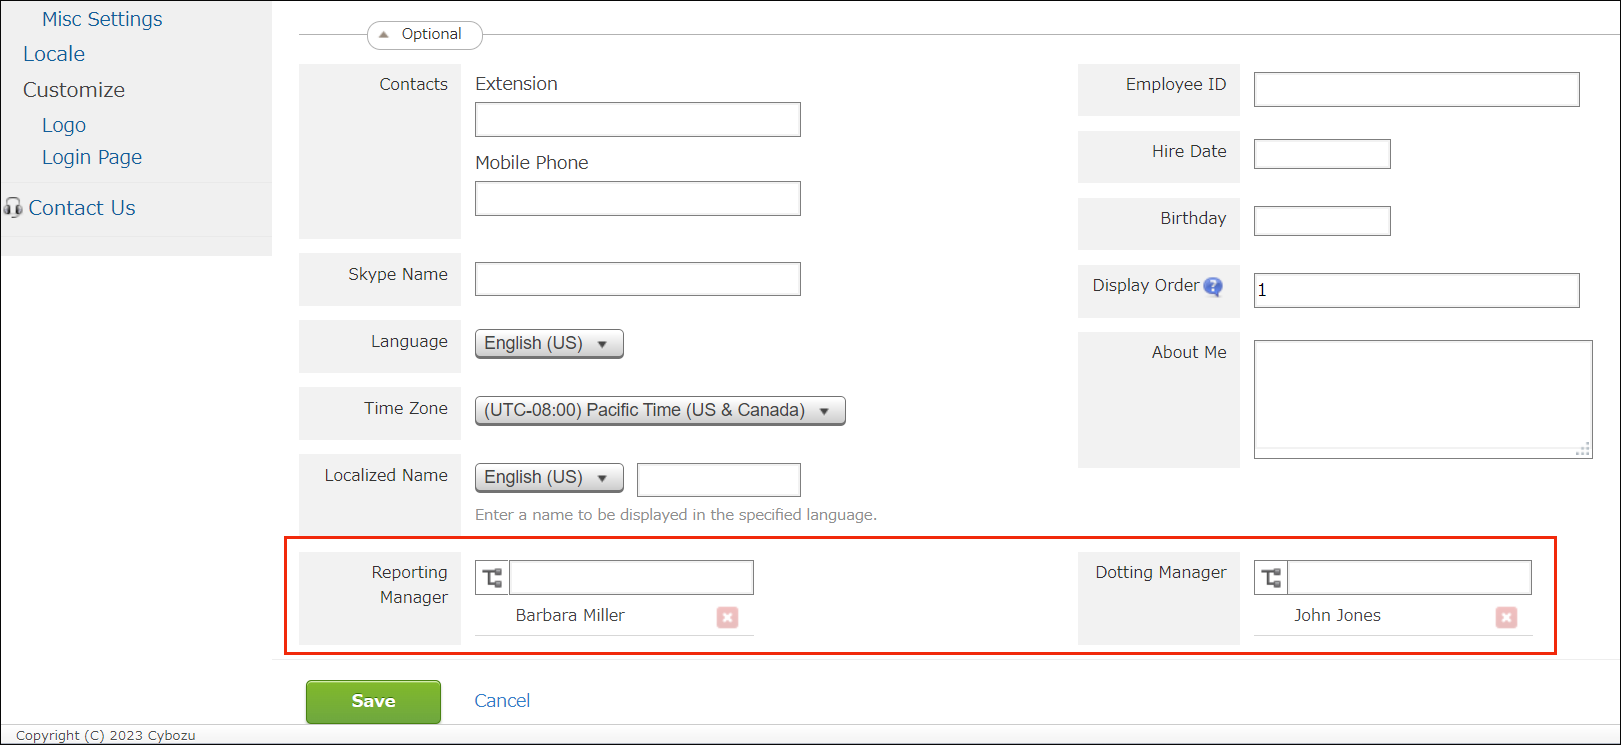
Task: Open Misc Settings in sidebar
Action: point(102,19)
